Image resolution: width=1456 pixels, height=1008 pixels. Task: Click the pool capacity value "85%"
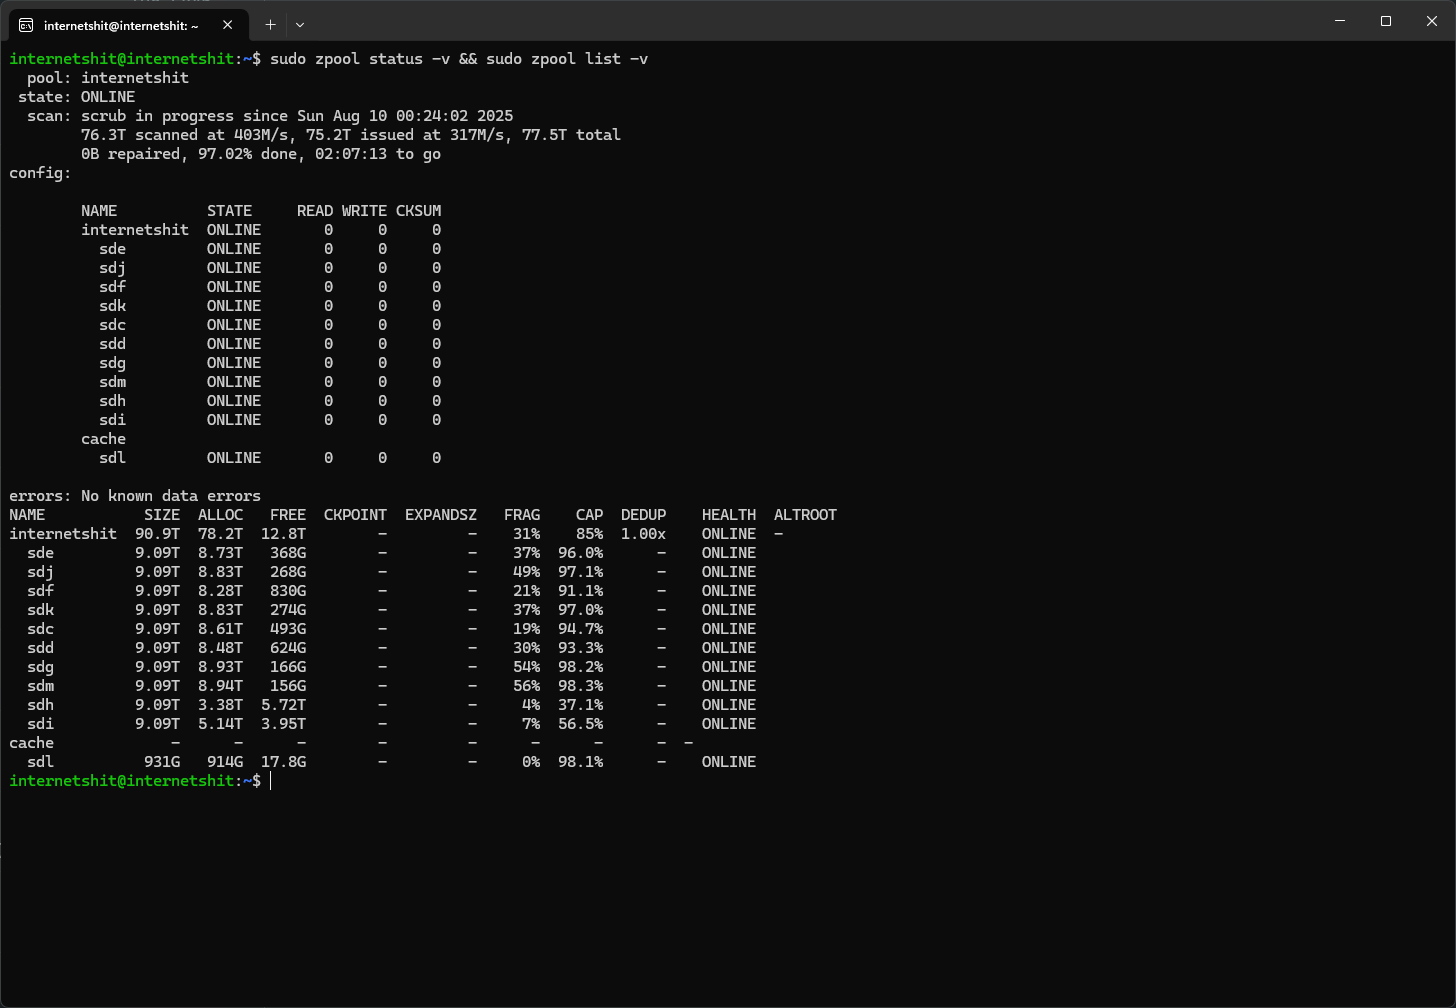[589, 534]
